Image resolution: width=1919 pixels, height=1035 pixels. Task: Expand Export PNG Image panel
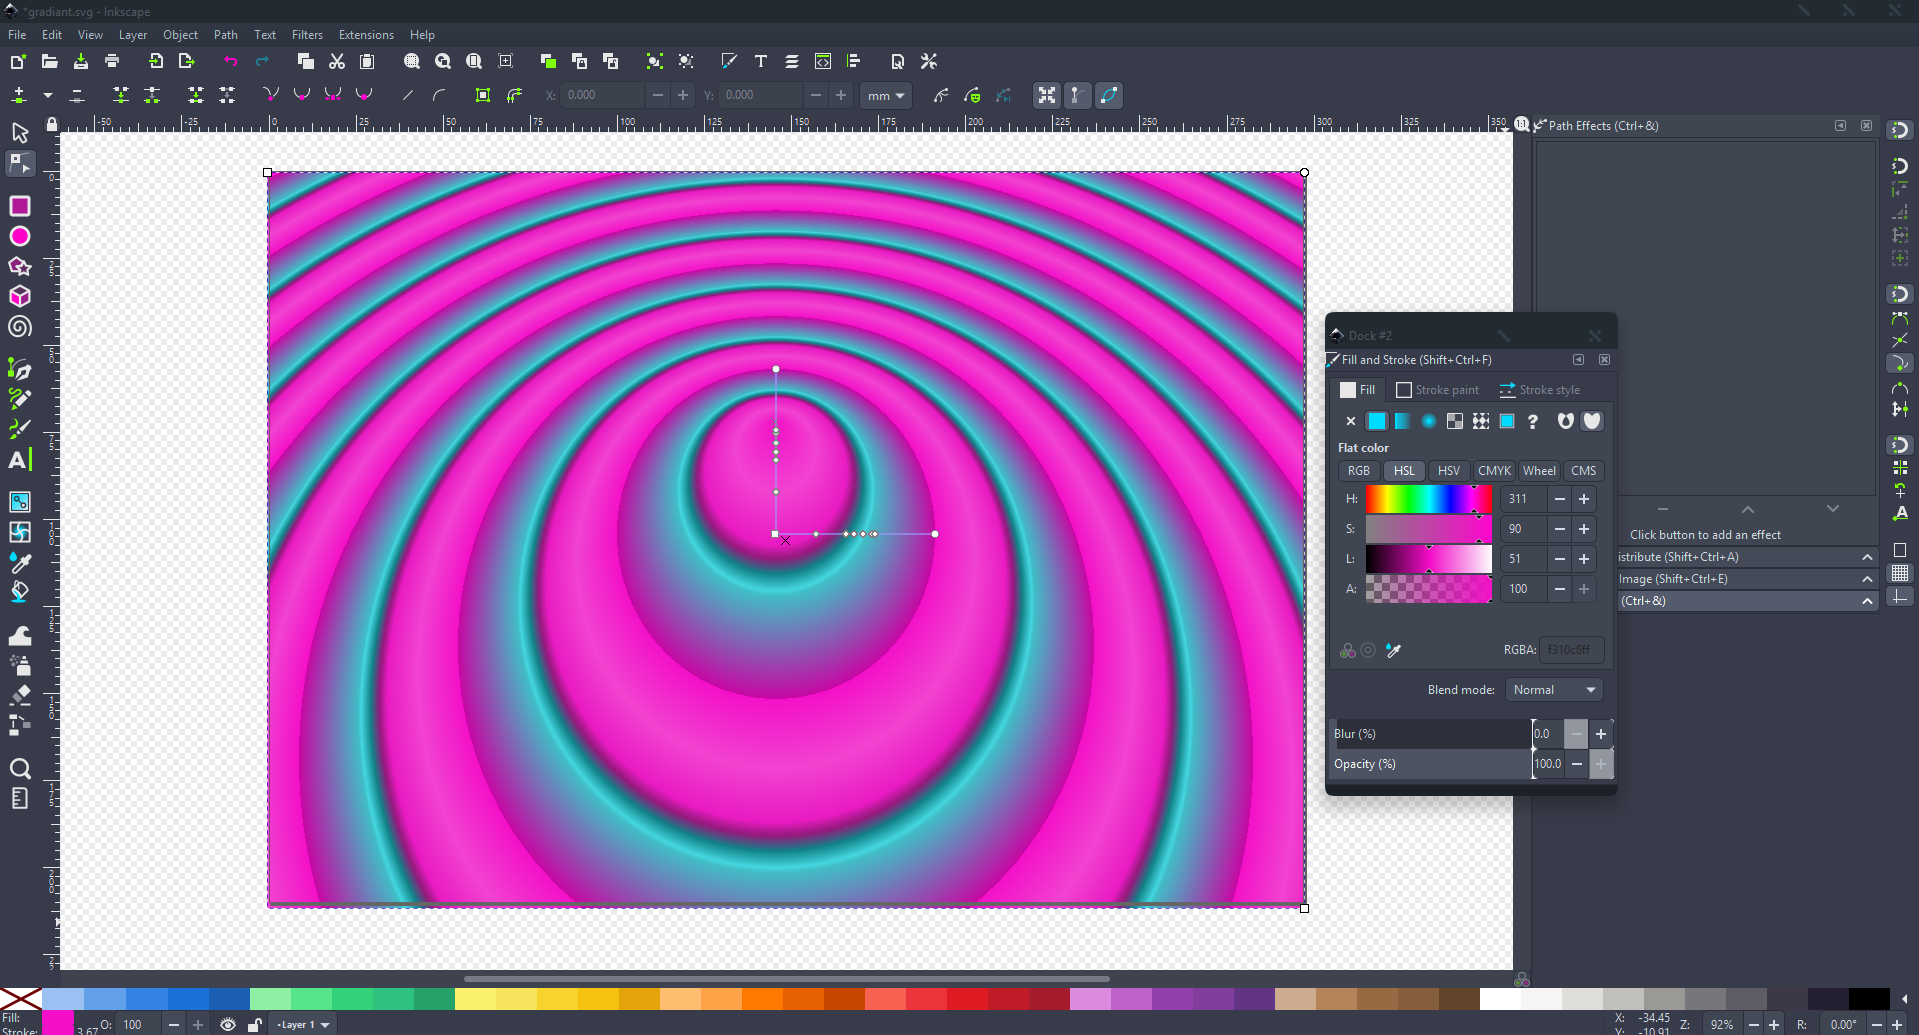1747,579
